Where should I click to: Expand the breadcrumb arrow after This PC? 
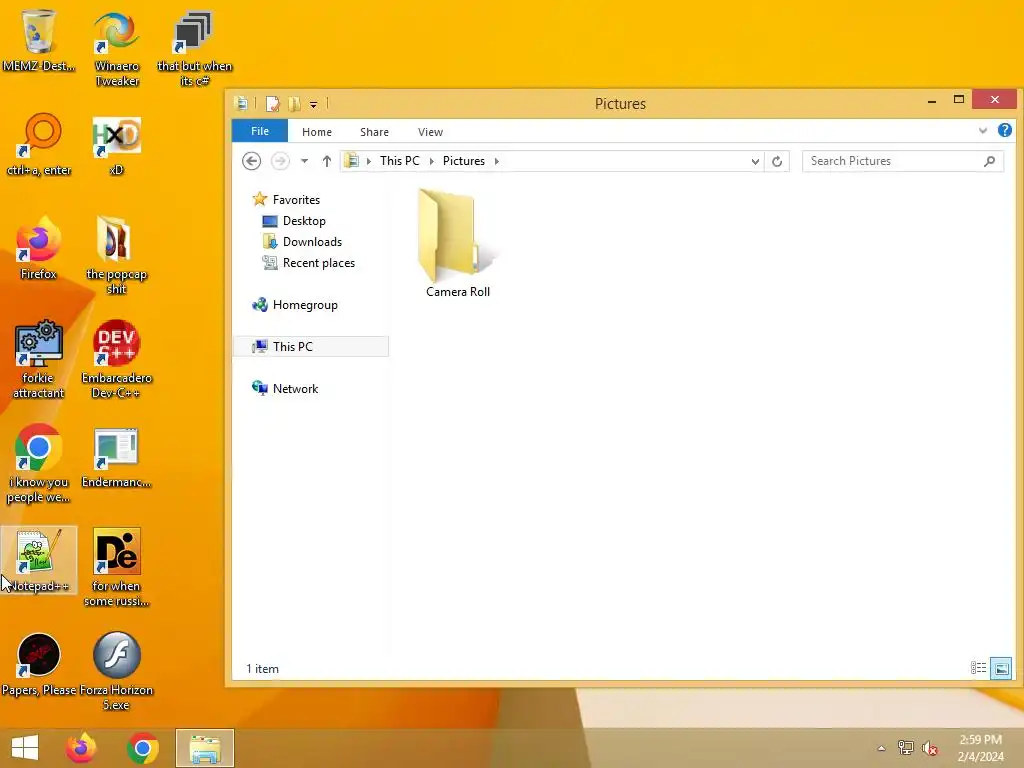tap(431, 161)
